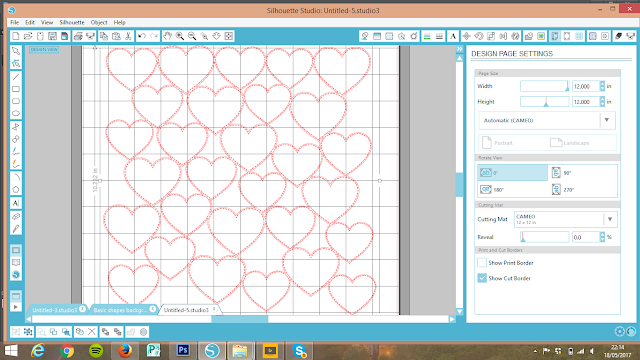
Task: Click Send to Silhouette icon
Action: tap(631, 36)
